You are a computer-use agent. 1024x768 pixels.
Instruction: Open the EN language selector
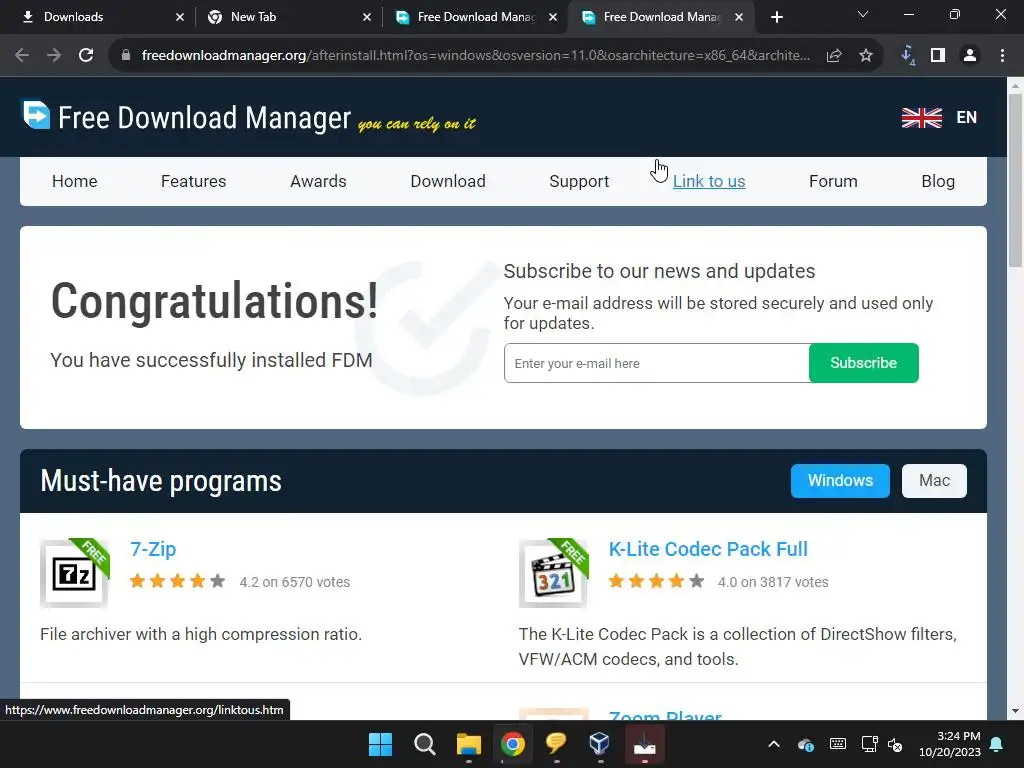tap(967, 118)
